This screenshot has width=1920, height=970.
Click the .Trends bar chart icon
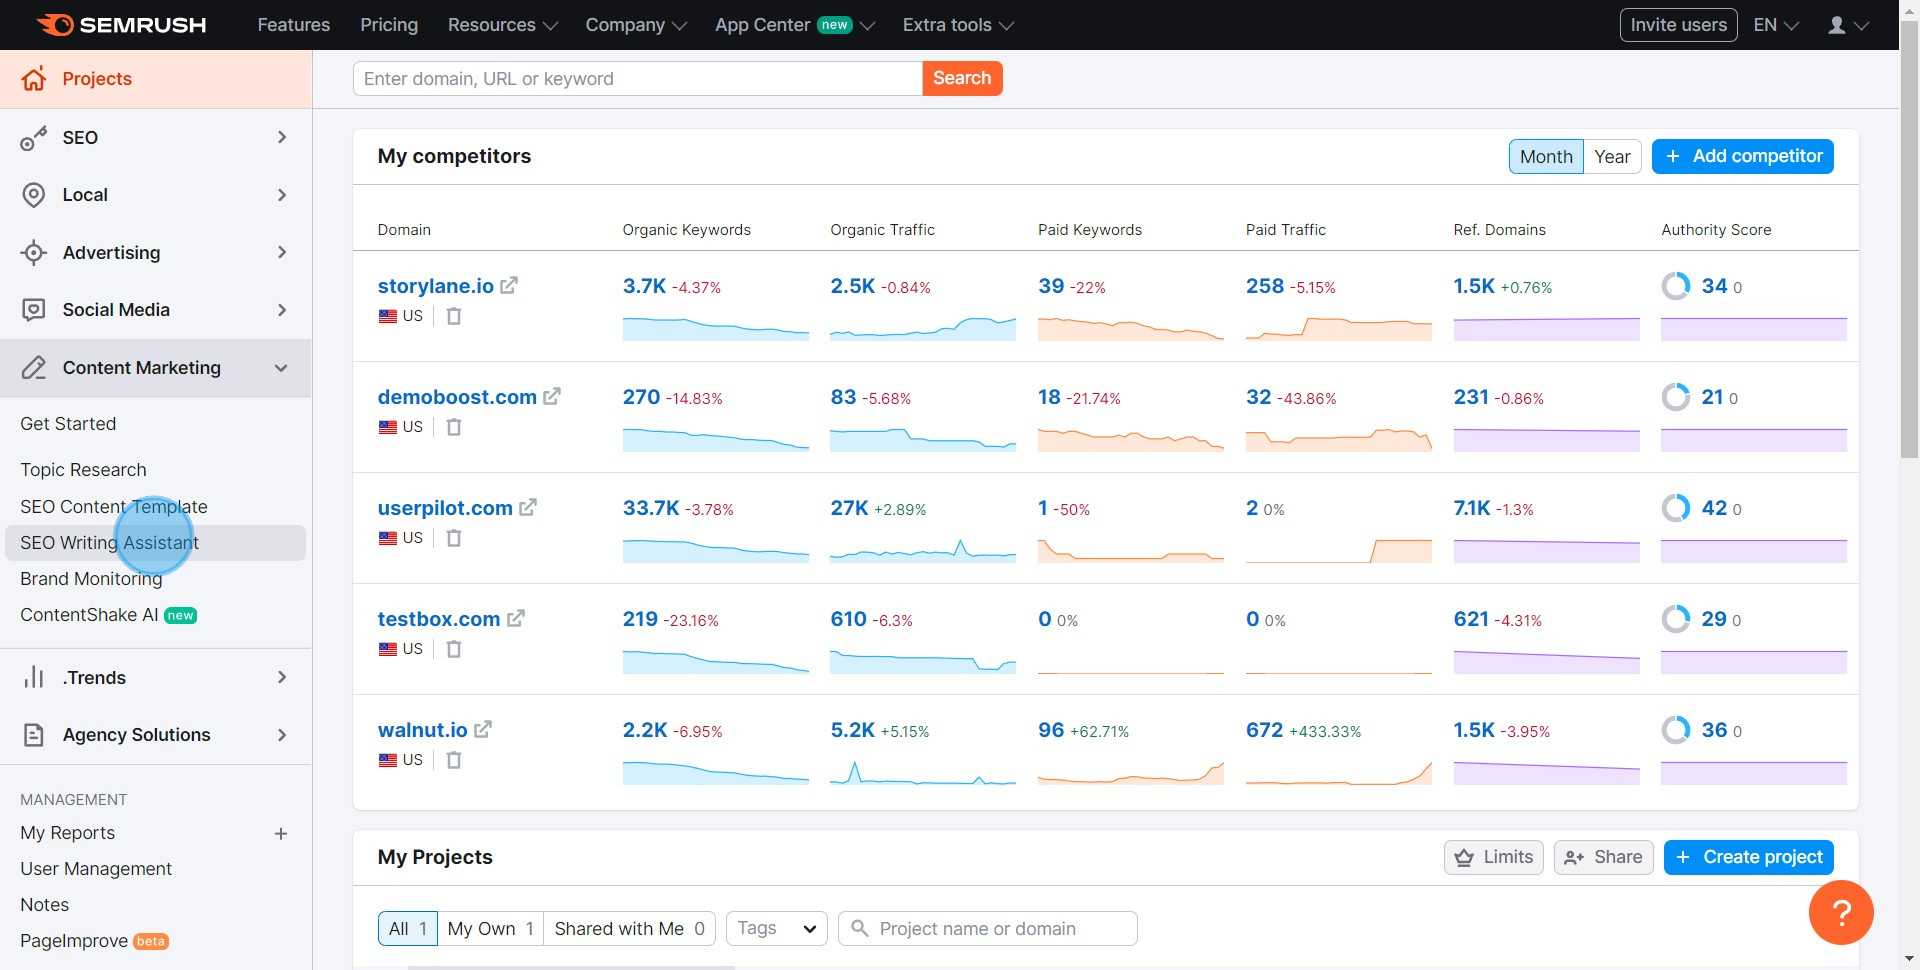[x=34, y=678]
